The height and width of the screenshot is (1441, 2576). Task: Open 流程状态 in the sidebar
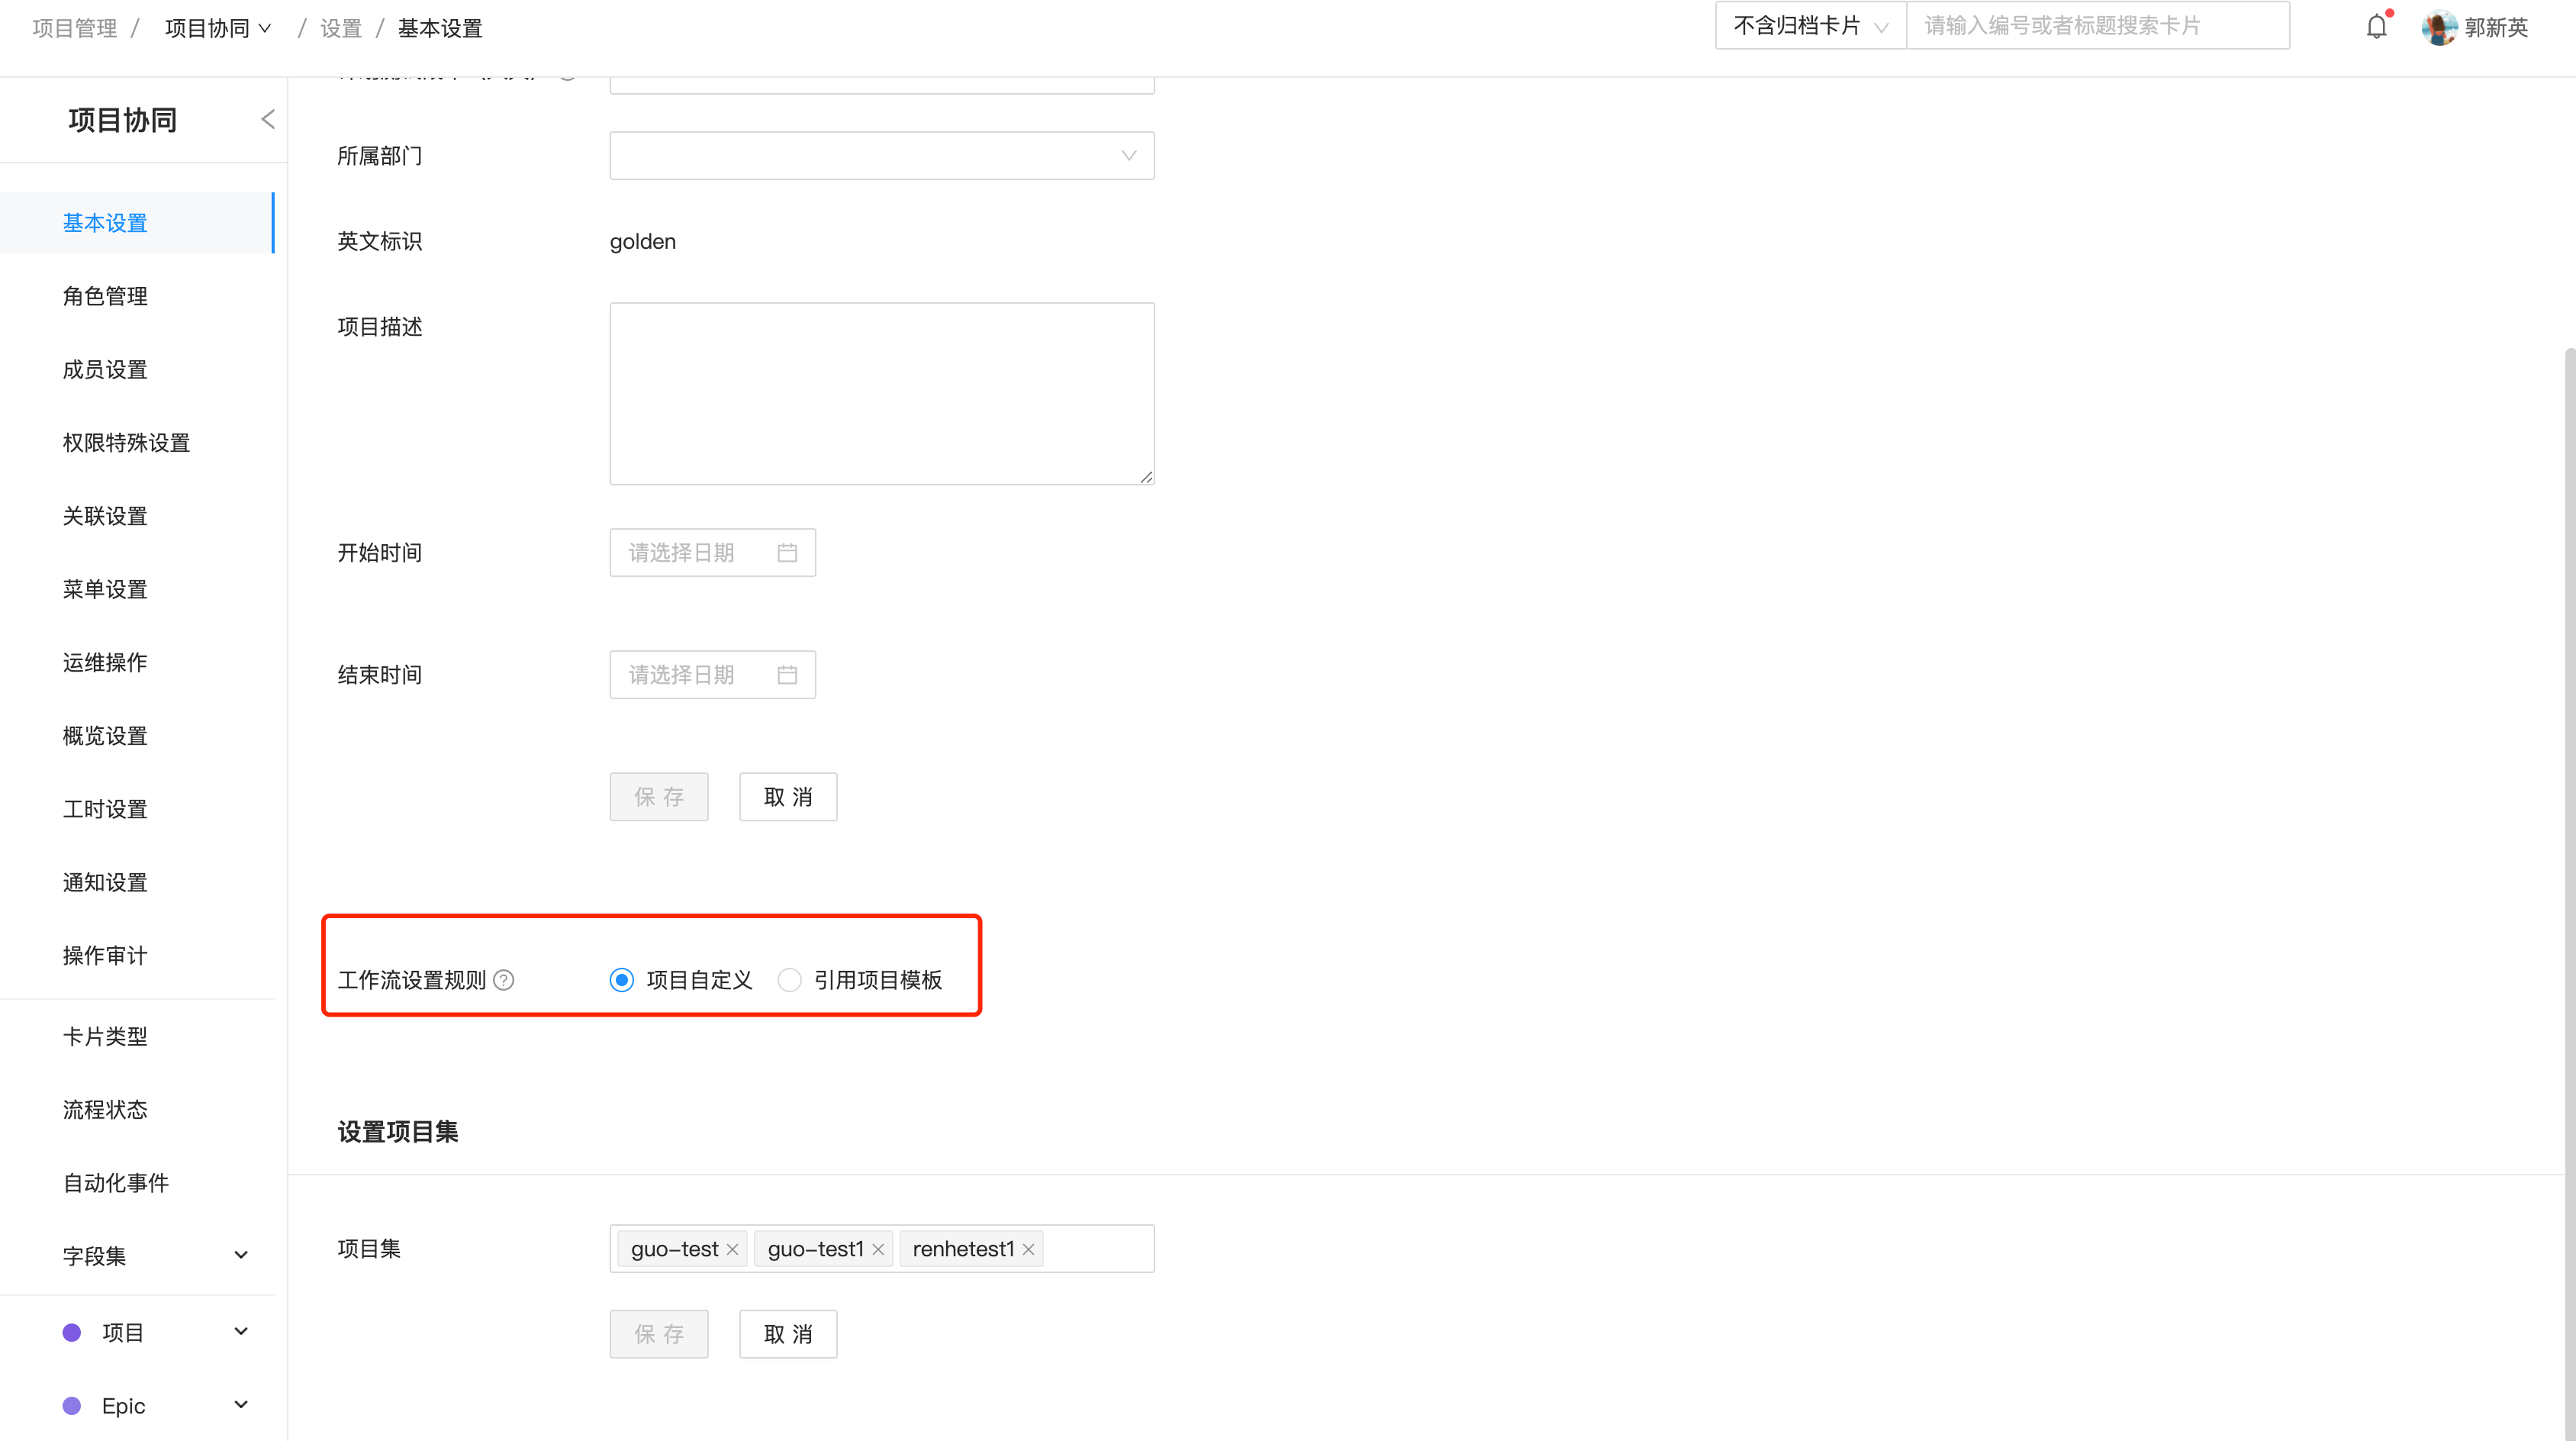click(x=105, y=1110)
